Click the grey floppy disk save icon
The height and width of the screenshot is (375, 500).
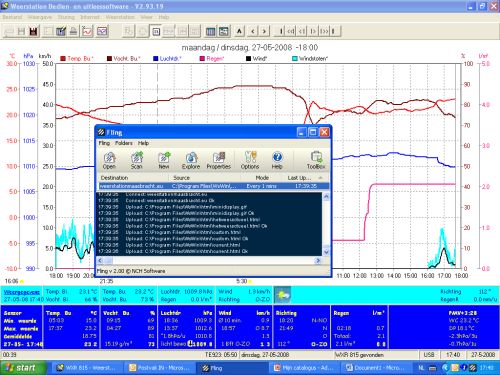coord(22,32)
